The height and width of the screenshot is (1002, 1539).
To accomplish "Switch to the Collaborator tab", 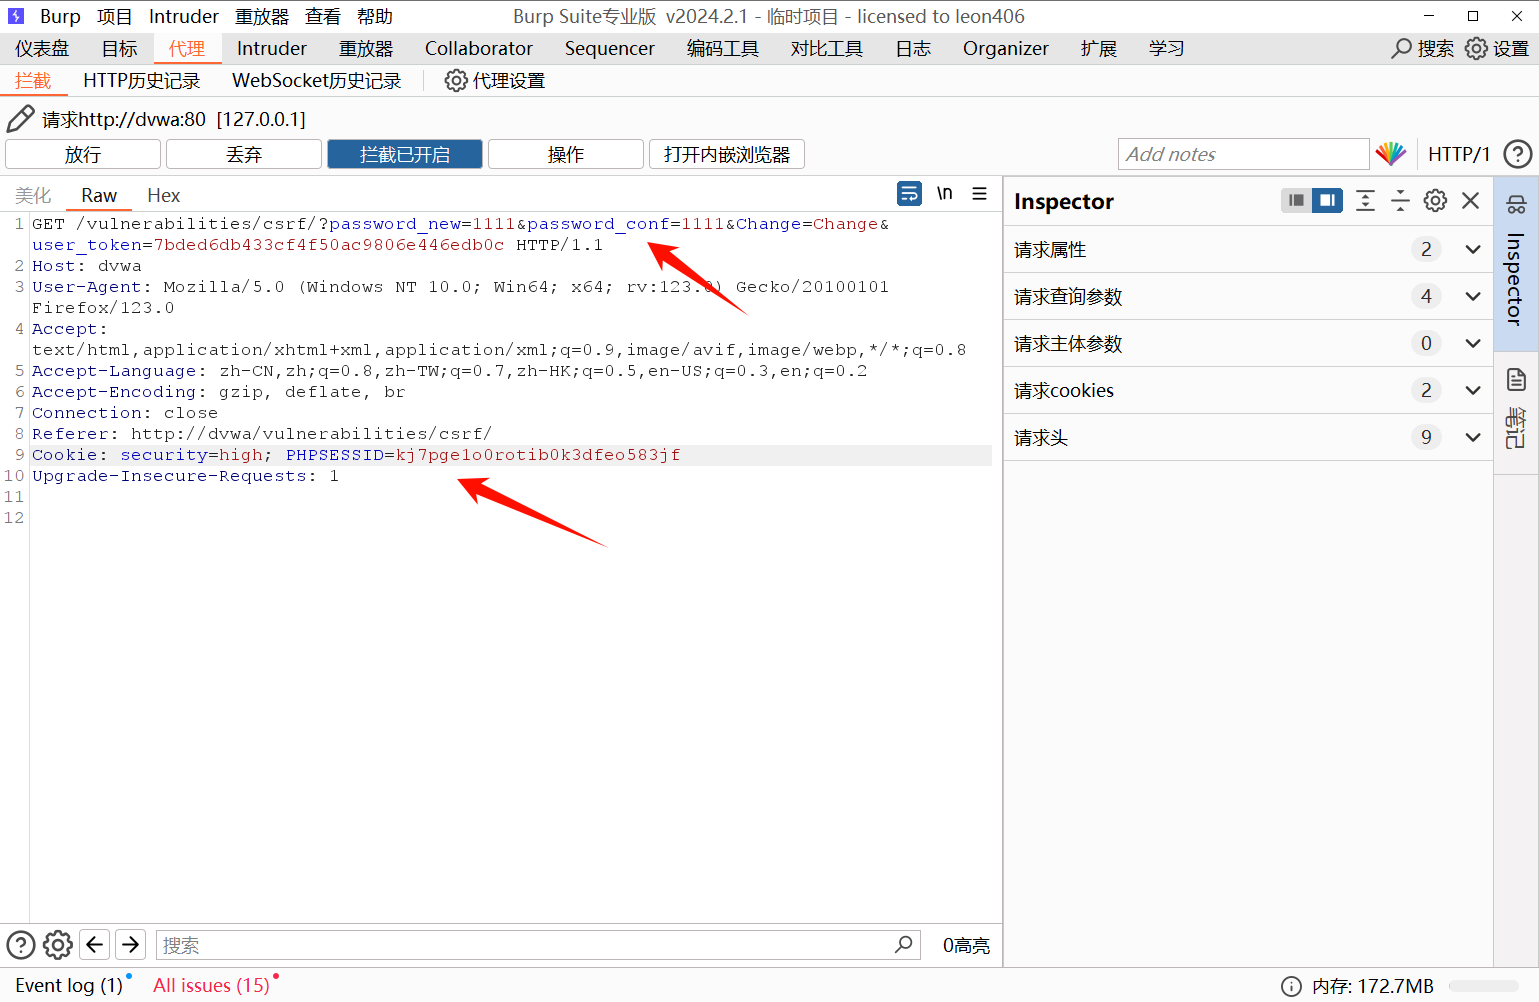I will click(x=479, y=48).
